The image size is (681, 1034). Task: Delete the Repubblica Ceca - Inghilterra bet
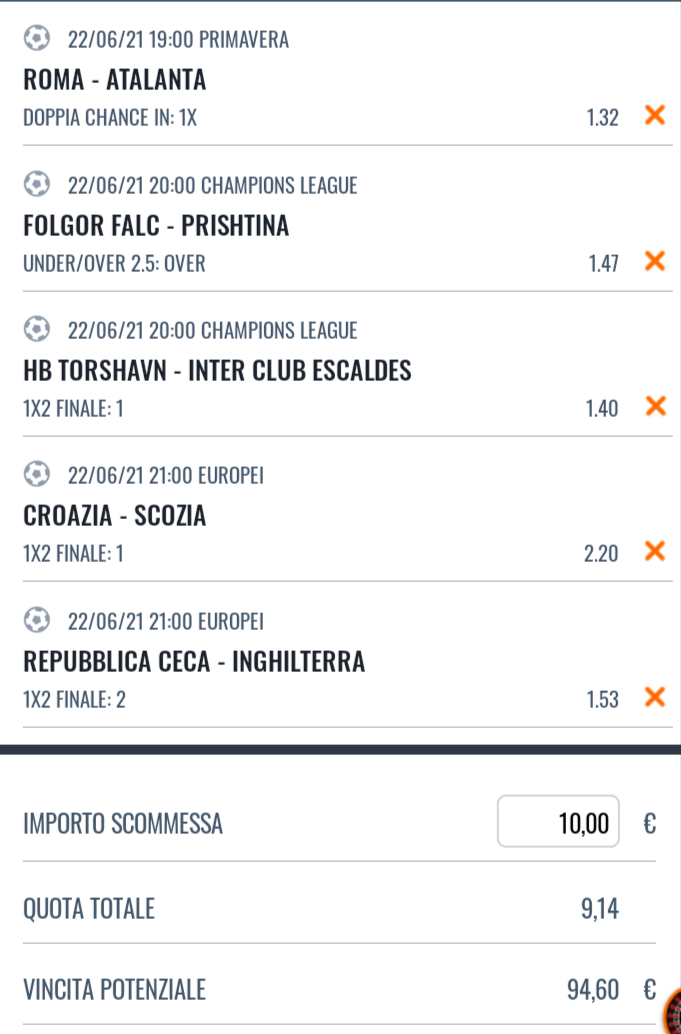pyautogui.click(x=655, y=698)
